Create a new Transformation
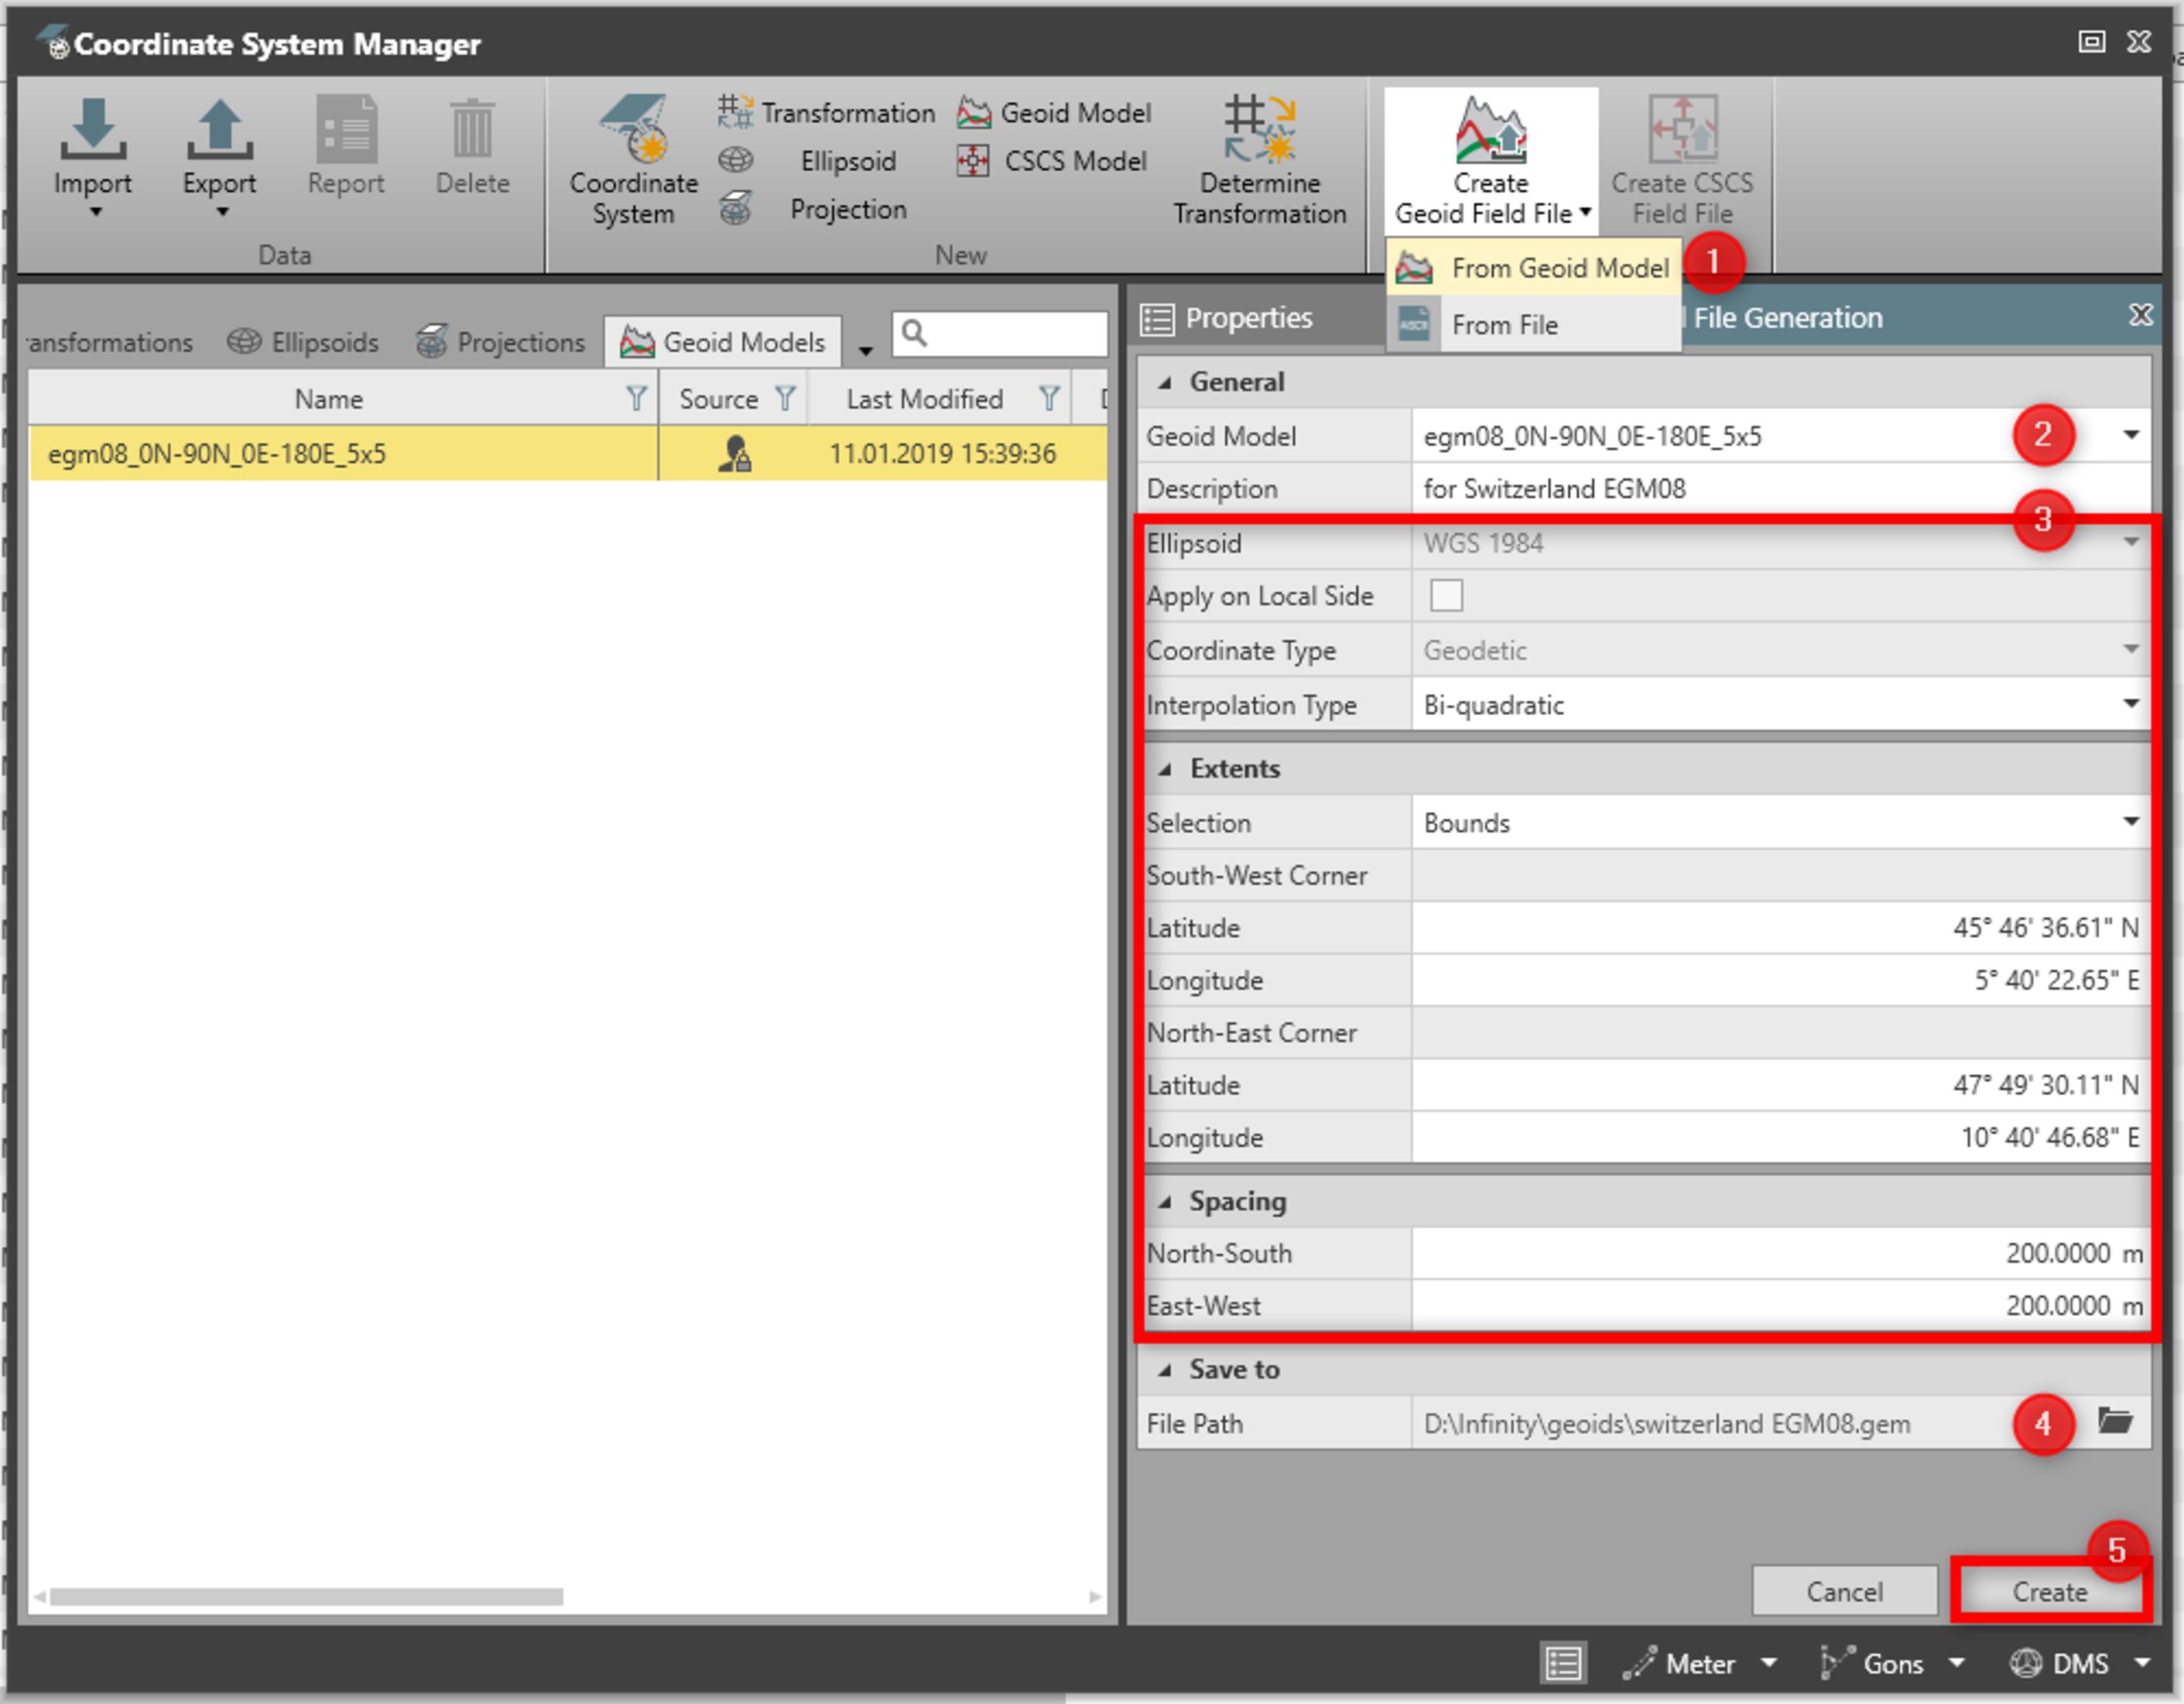This screenshot has width=2184, height=1704. [827, 112]
